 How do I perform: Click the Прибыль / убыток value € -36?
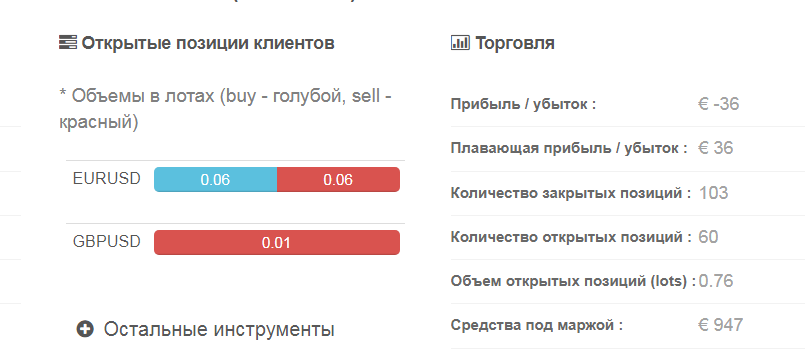[x=719, y=104]
